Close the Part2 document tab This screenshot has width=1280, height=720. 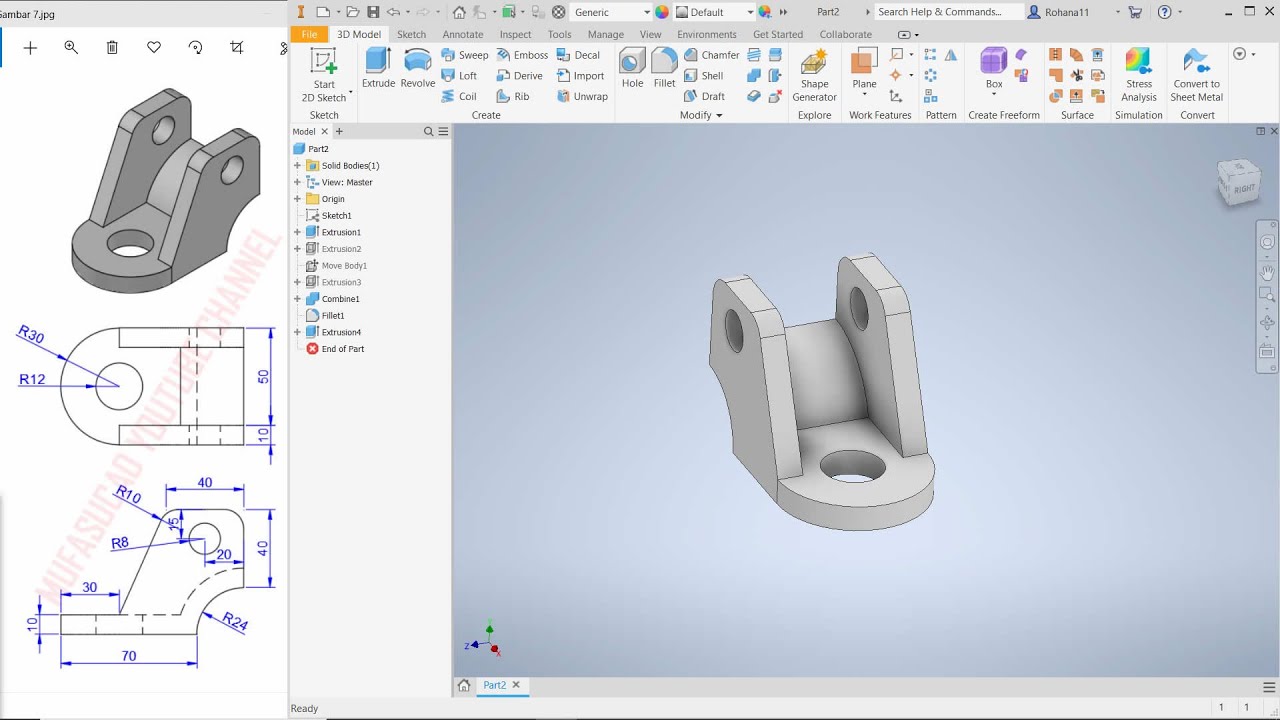[516, 685]
